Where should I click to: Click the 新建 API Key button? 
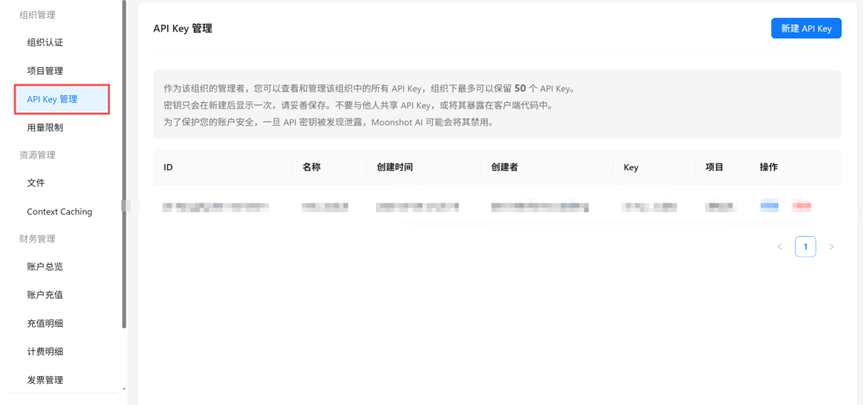806,28
